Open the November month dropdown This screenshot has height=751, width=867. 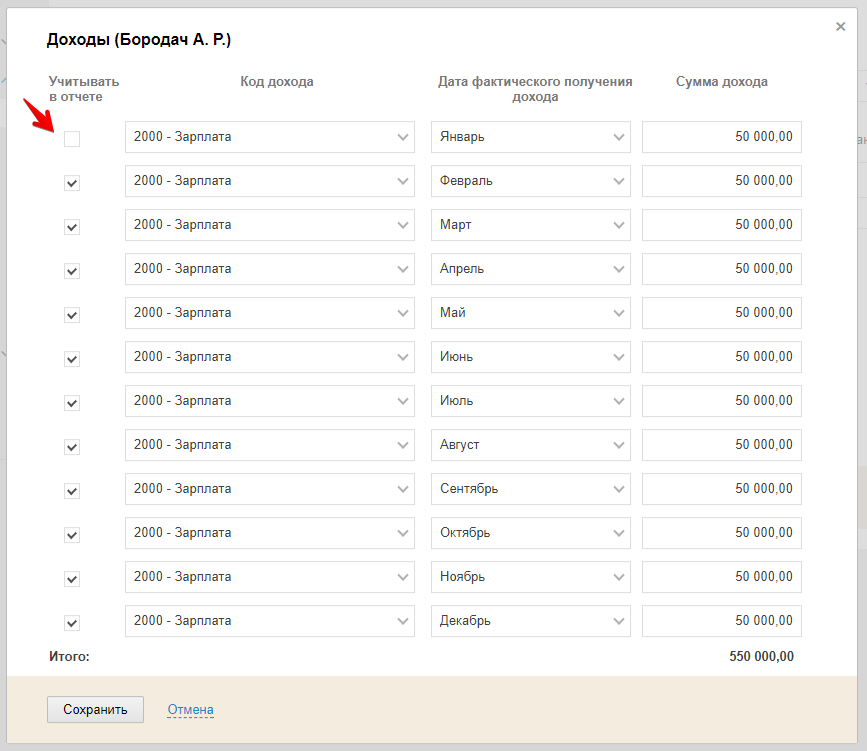pyautogui.click(x=530, y=577)
